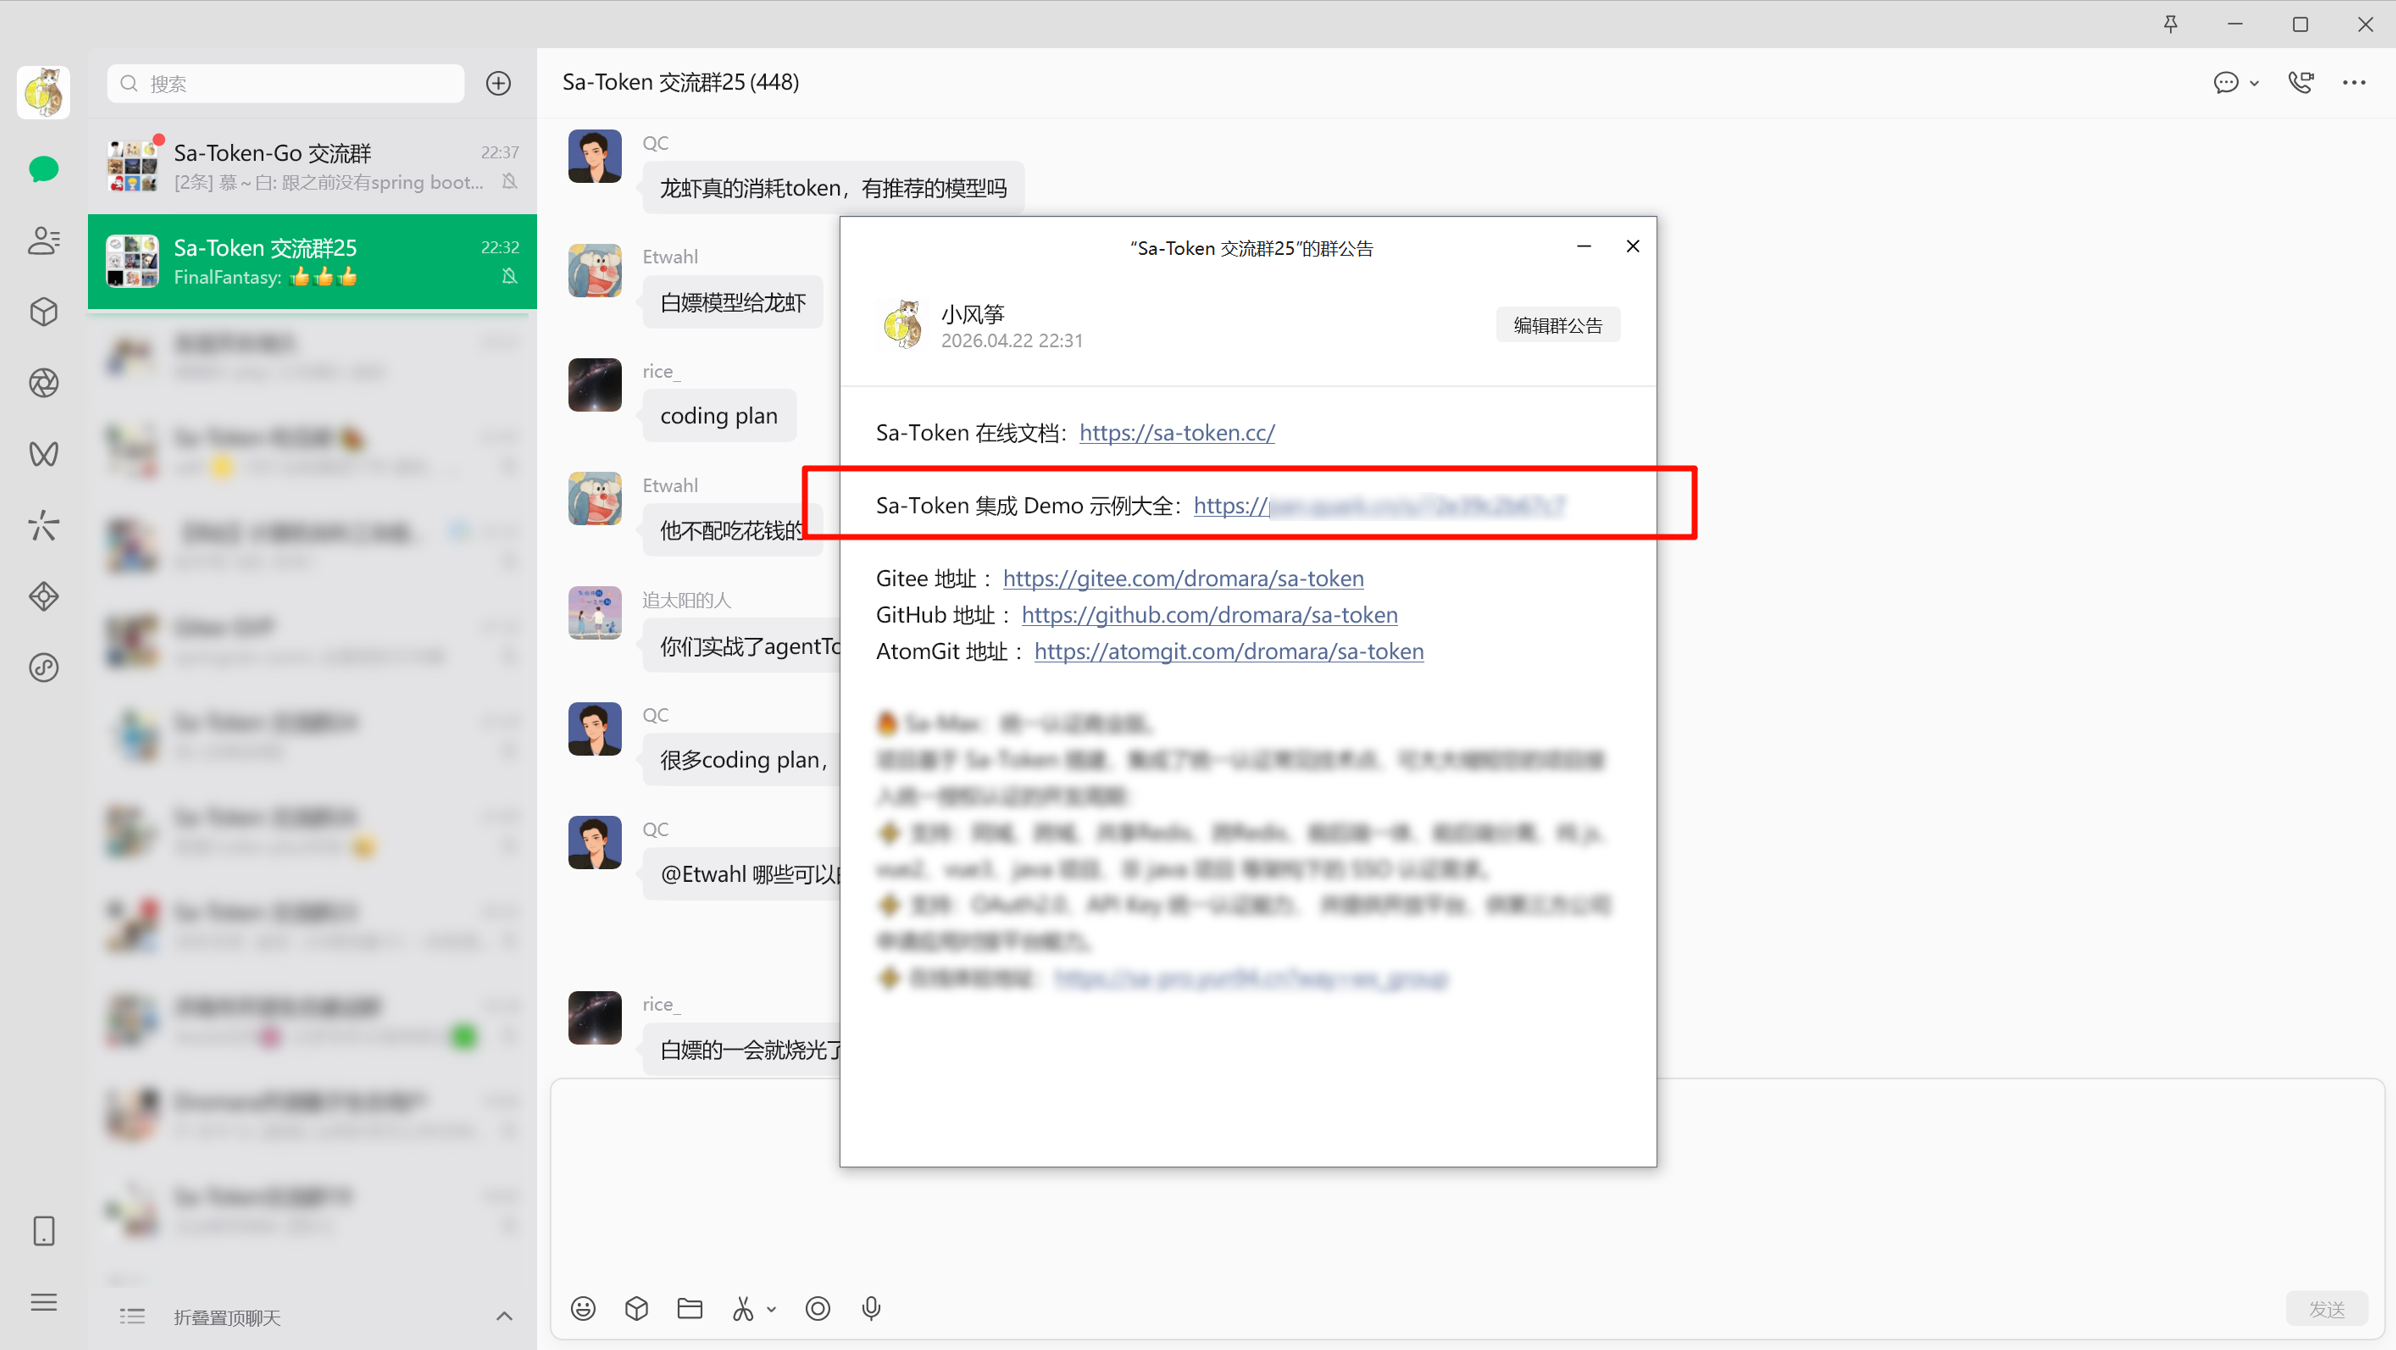Click the 白嫖模型给龙虾 message
Image resolution: width=2396 pixels, height=1350 pixels.
(x=733, y=302)
